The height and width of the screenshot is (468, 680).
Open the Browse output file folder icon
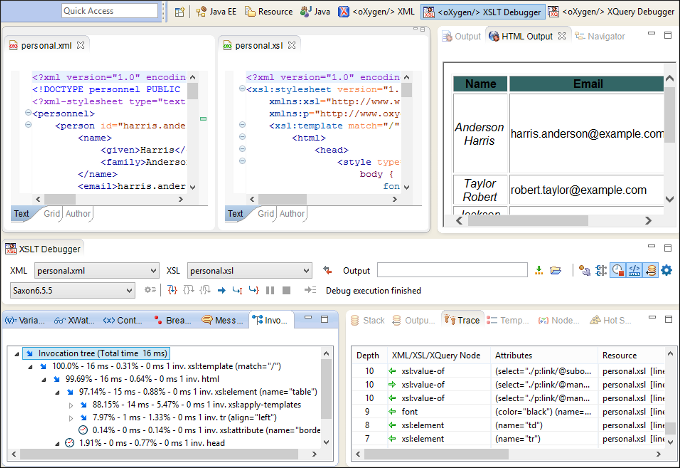click(x=556, y=270)
